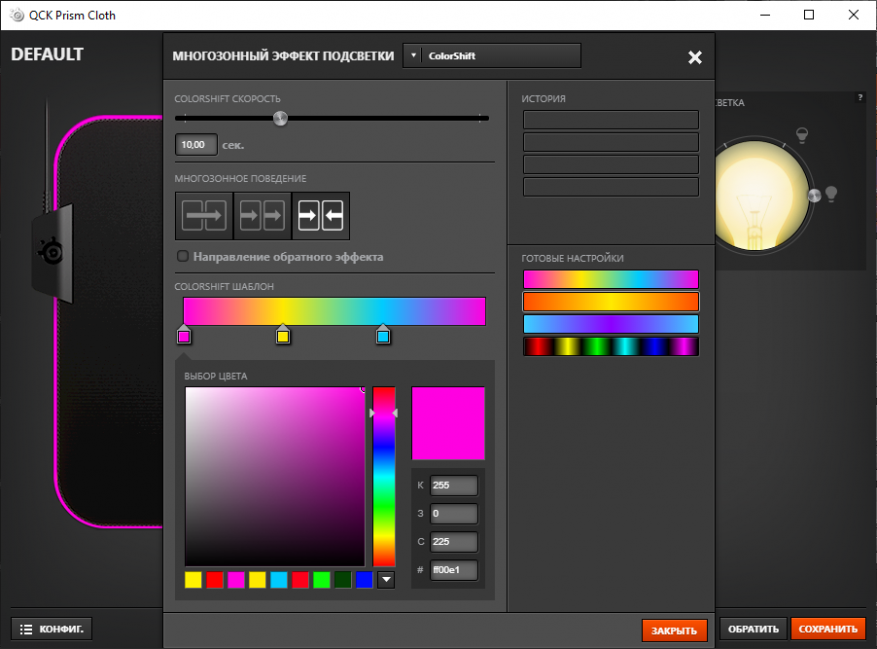Click the ColorShift speed slider handle
Viewport: 877px width, 649px height.
pyautogui.click(x=280, y=118)
